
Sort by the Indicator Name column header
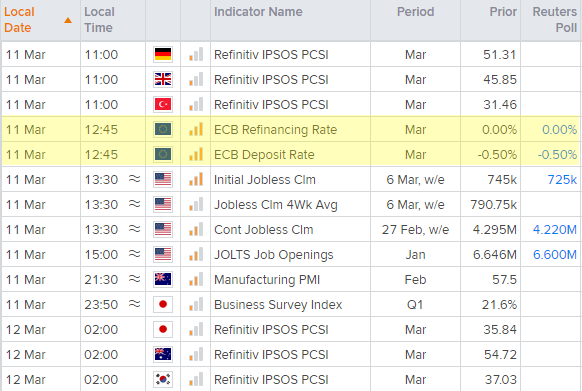258,12
